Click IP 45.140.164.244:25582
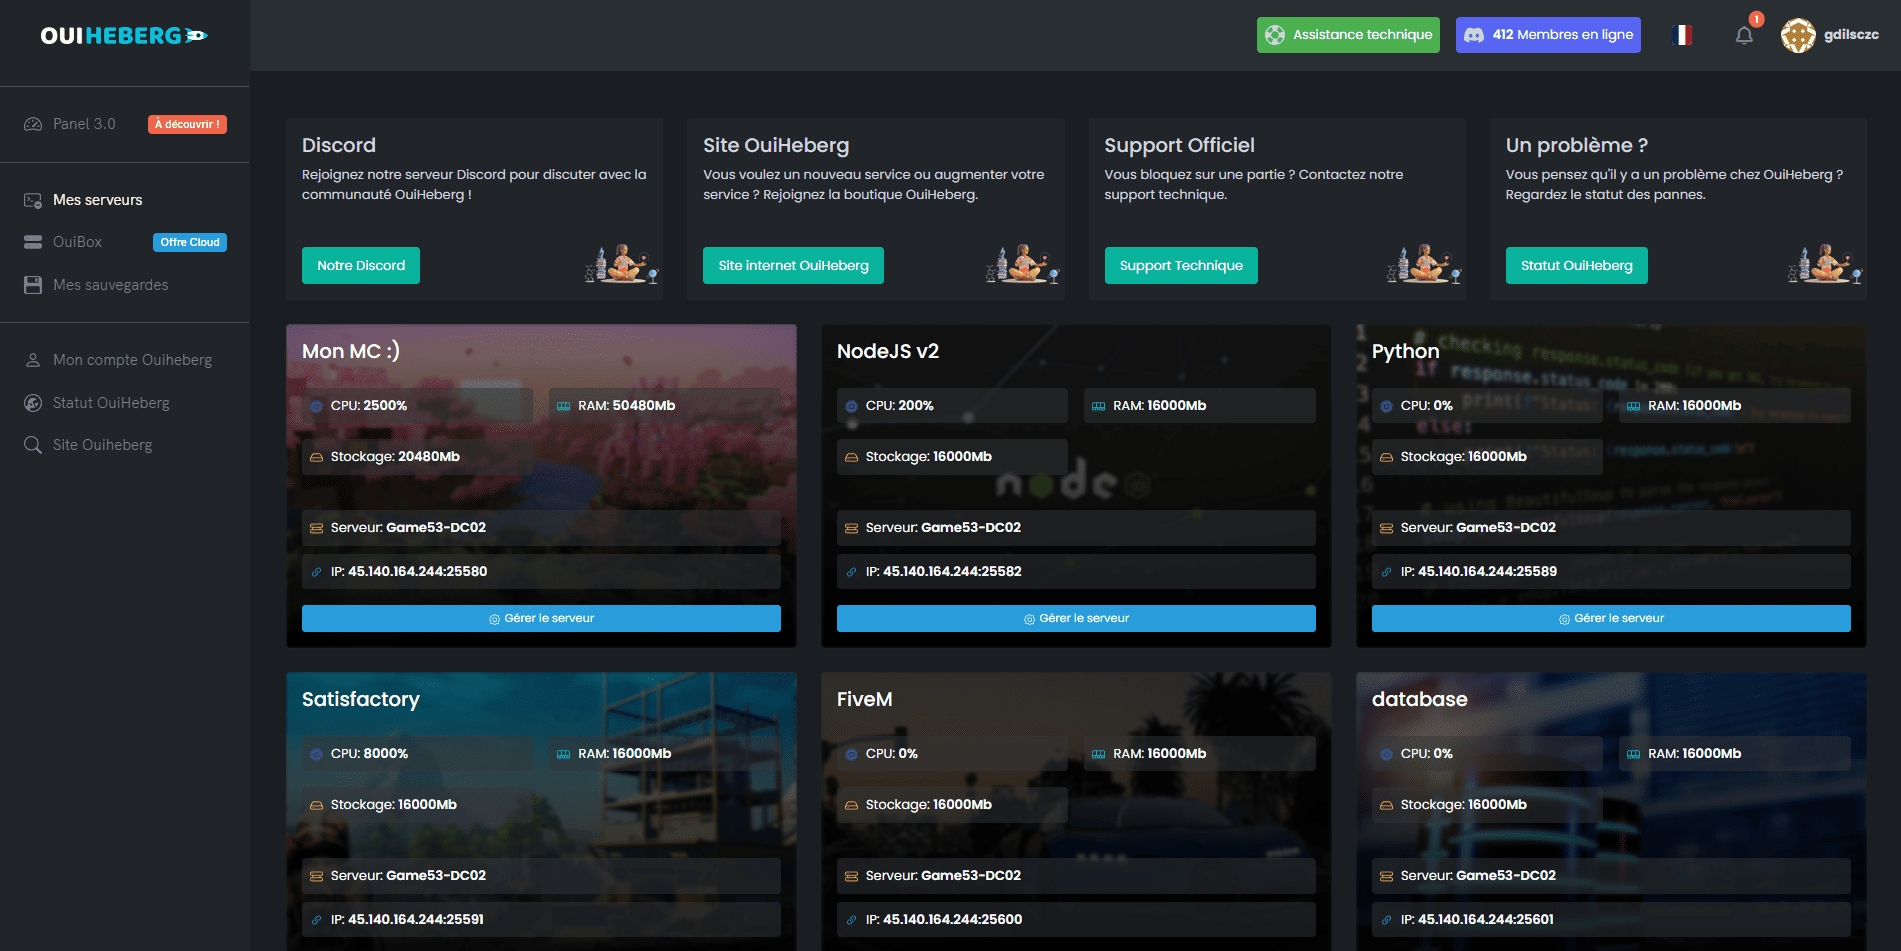This screenshot has width=1901, height=951. click(1076, 572)
